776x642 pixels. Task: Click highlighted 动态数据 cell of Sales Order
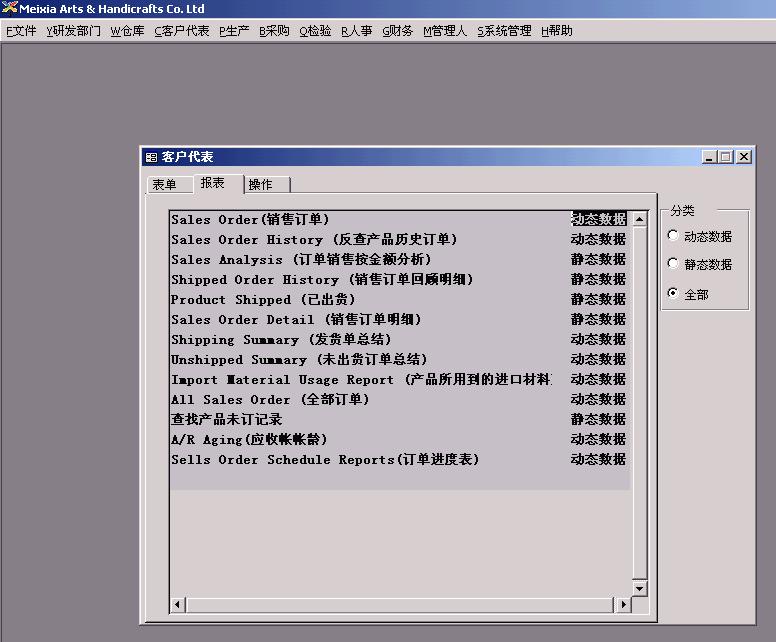click(598, 219)
